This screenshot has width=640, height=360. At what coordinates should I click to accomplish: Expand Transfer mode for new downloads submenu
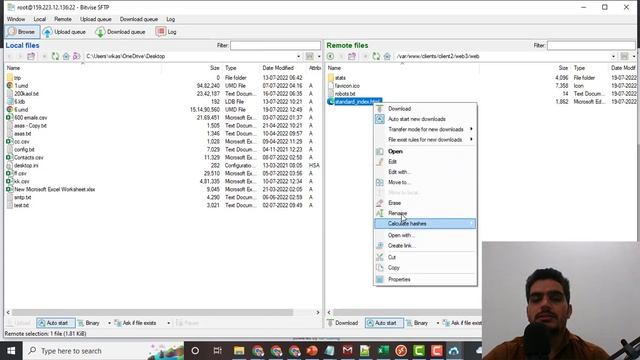(x=425, y=129)
